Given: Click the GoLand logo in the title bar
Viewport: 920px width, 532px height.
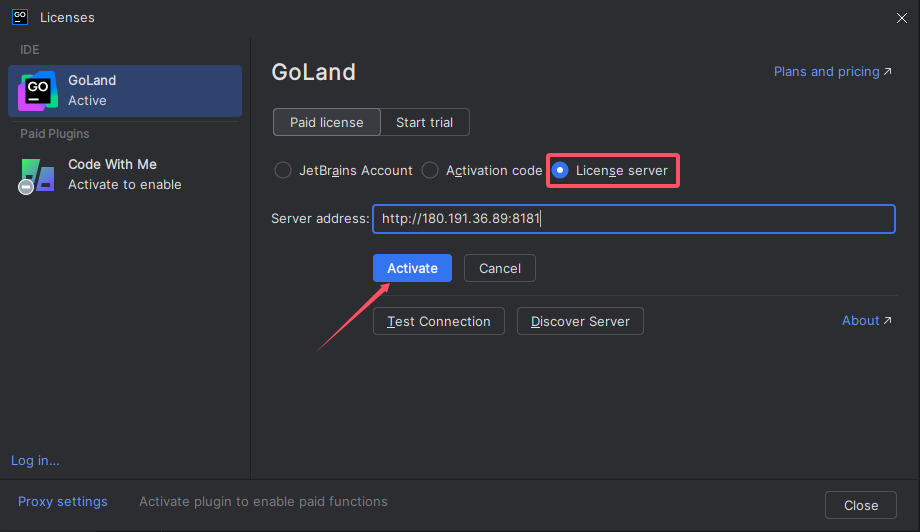Looking at the screenshot, I should (x=19, y=17).
